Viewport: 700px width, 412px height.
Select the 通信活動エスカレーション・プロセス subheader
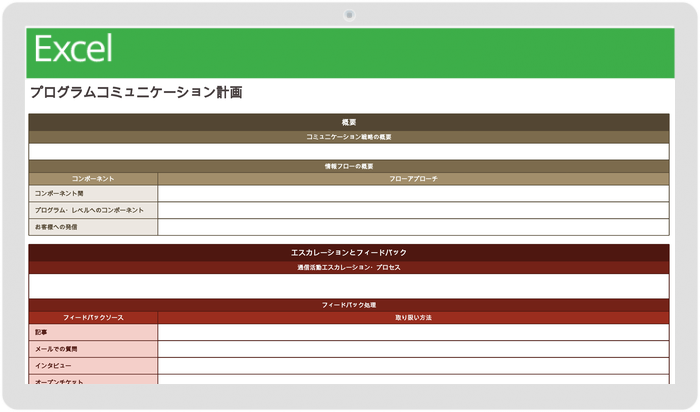(349, 267)
